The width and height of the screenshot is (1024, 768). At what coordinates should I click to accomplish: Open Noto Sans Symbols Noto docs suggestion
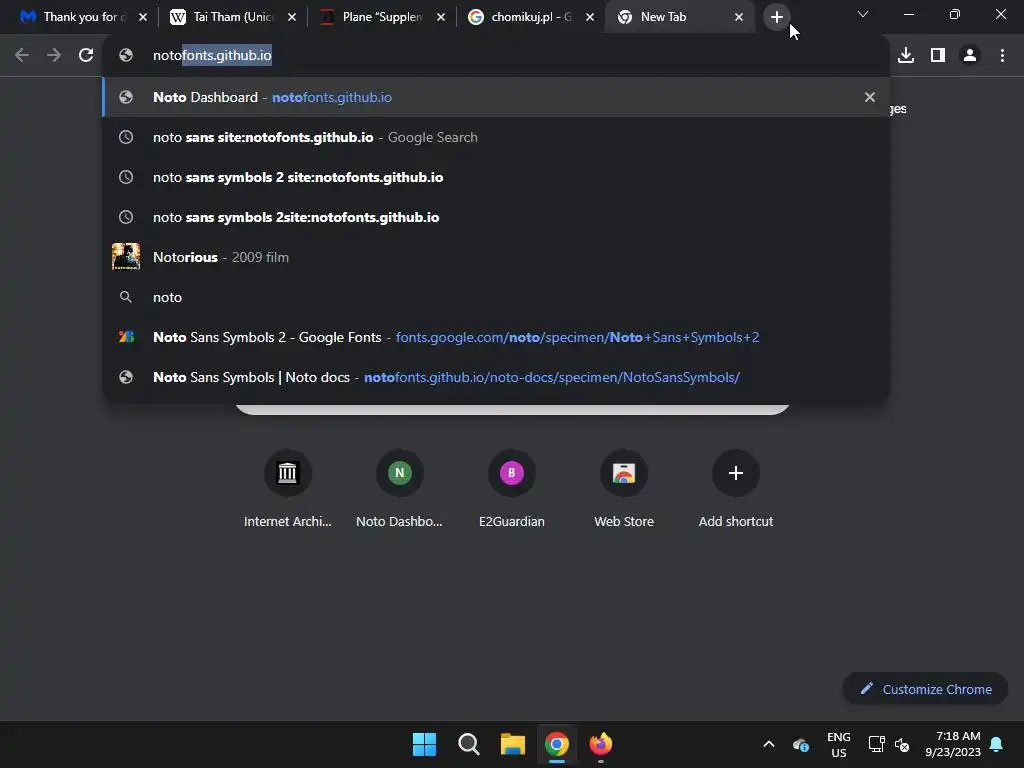click(496, 377)
